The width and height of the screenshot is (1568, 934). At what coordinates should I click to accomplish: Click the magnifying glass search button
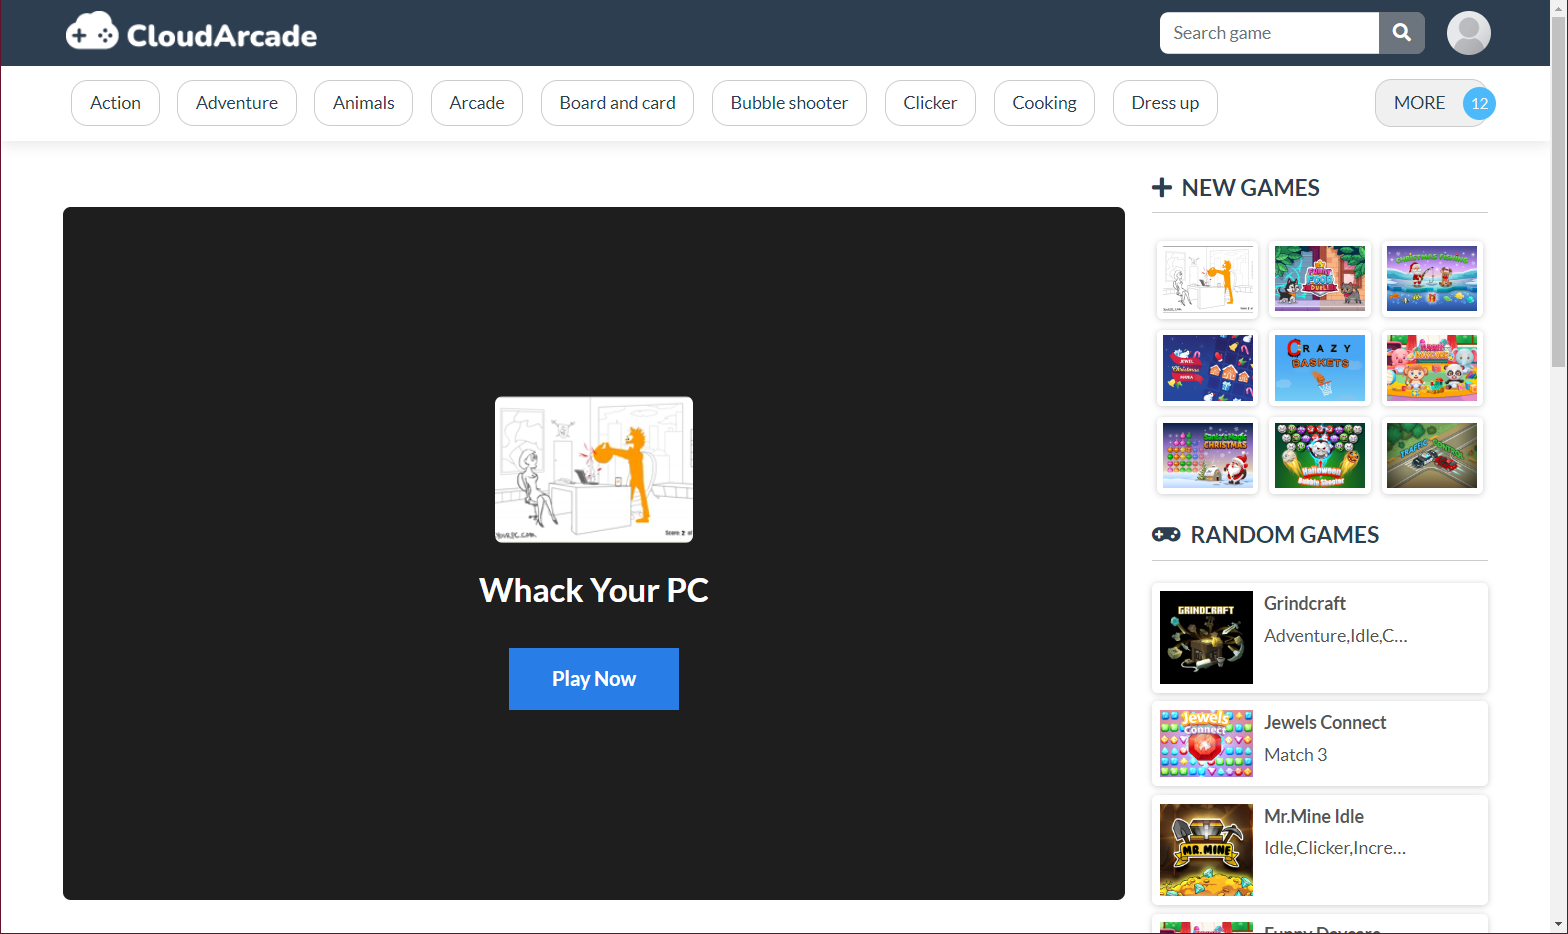pos(1402,33)
